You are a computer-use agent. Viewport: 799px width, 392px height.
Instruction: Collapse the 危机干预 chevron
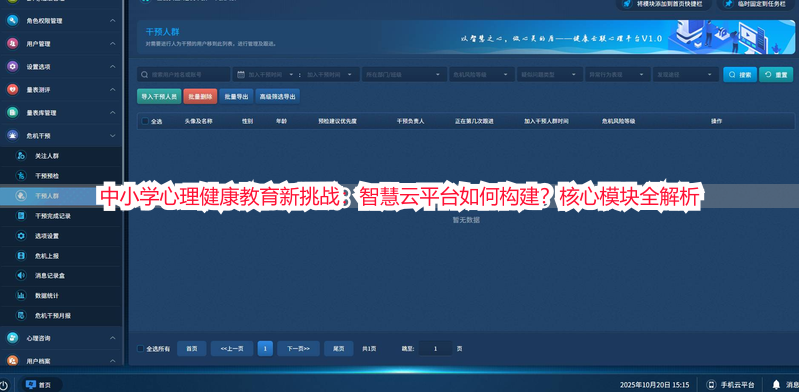pos(113,136)
